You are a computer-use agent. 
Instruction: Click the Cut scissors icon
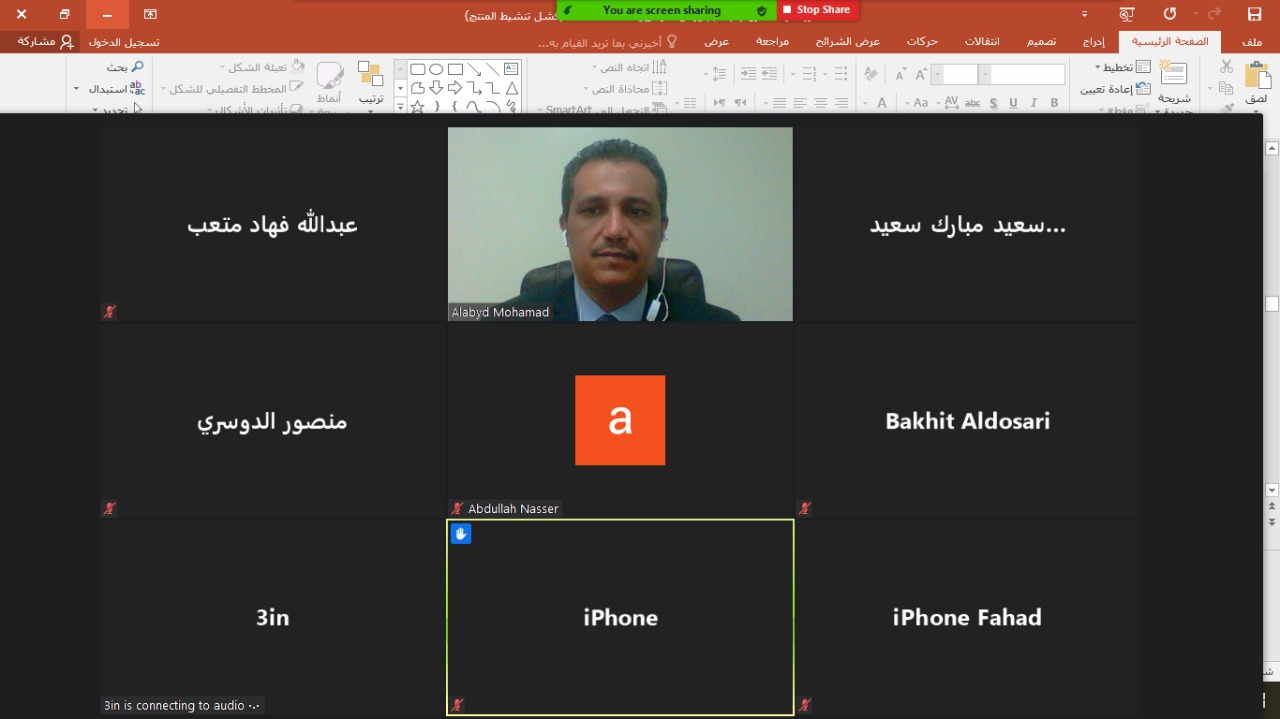(1226, 67)
